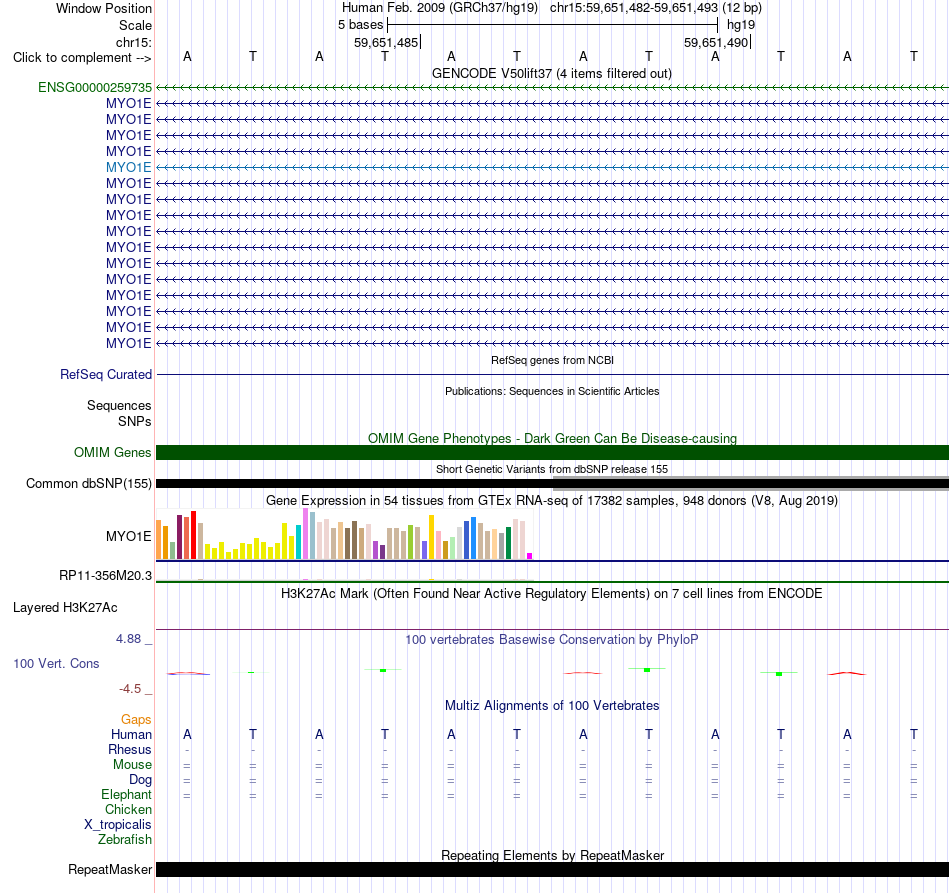Click the Layered H3K27Ac track label

point(65,608)
